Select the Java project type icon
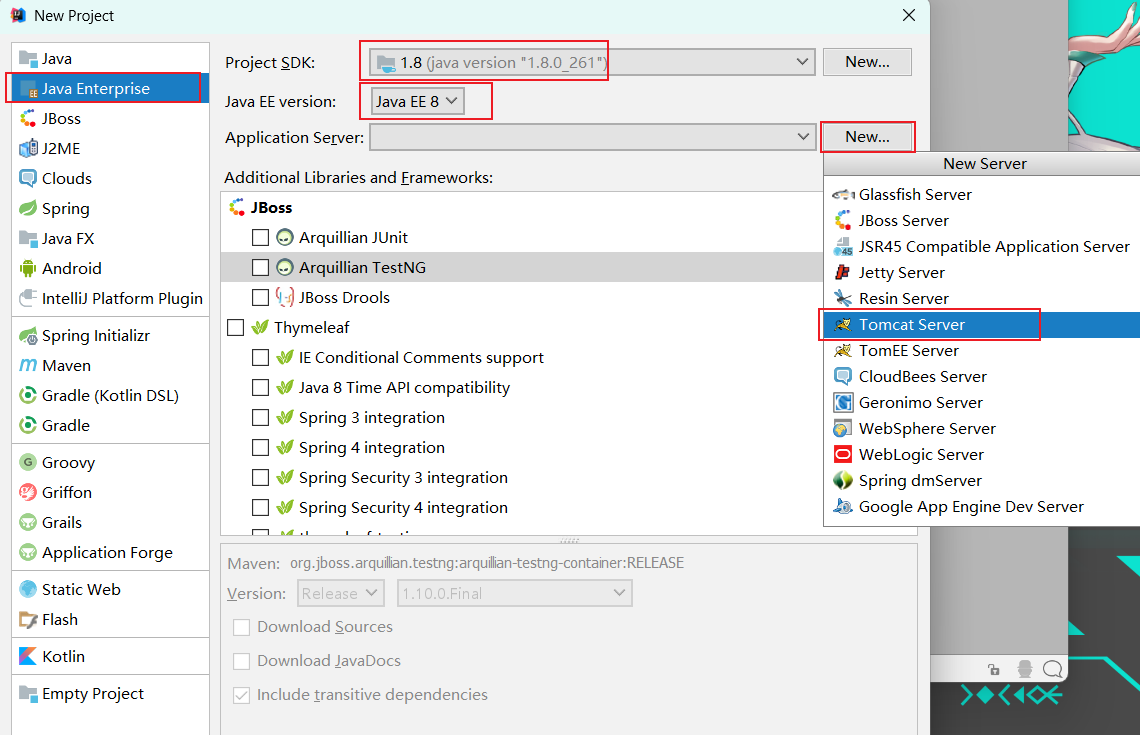The height and width of the screenshot is (735, 1140). [28, 58]
